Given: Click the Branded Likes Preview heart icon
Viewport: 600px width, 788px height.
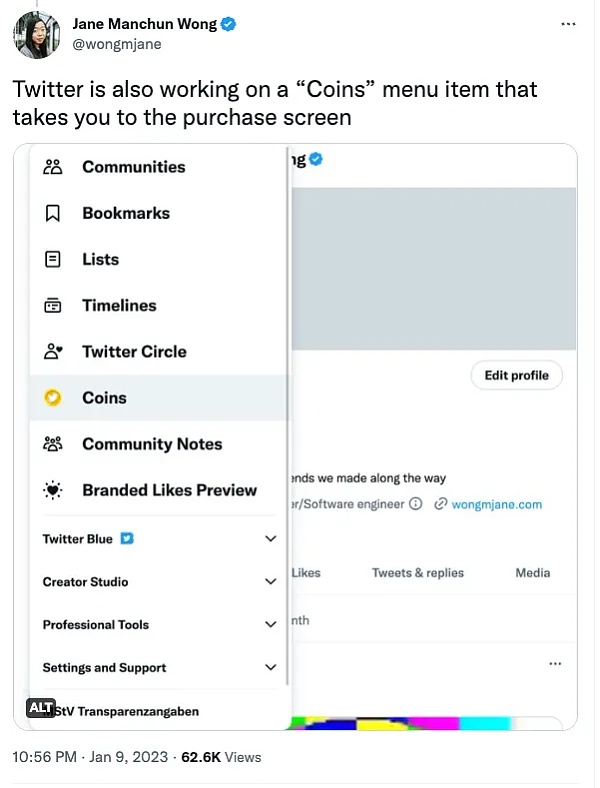Looking at the screenshot, I should [53, 490].
